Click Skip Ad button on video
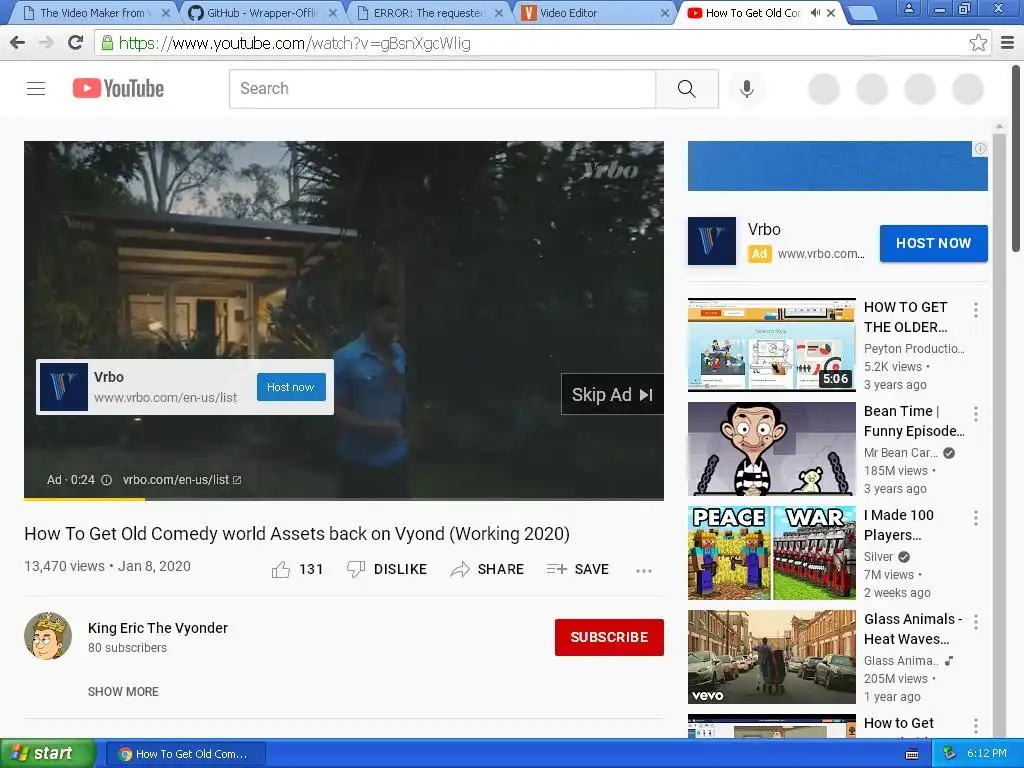Viewport: 1024px width, 768px height. (x=612, y=394)
